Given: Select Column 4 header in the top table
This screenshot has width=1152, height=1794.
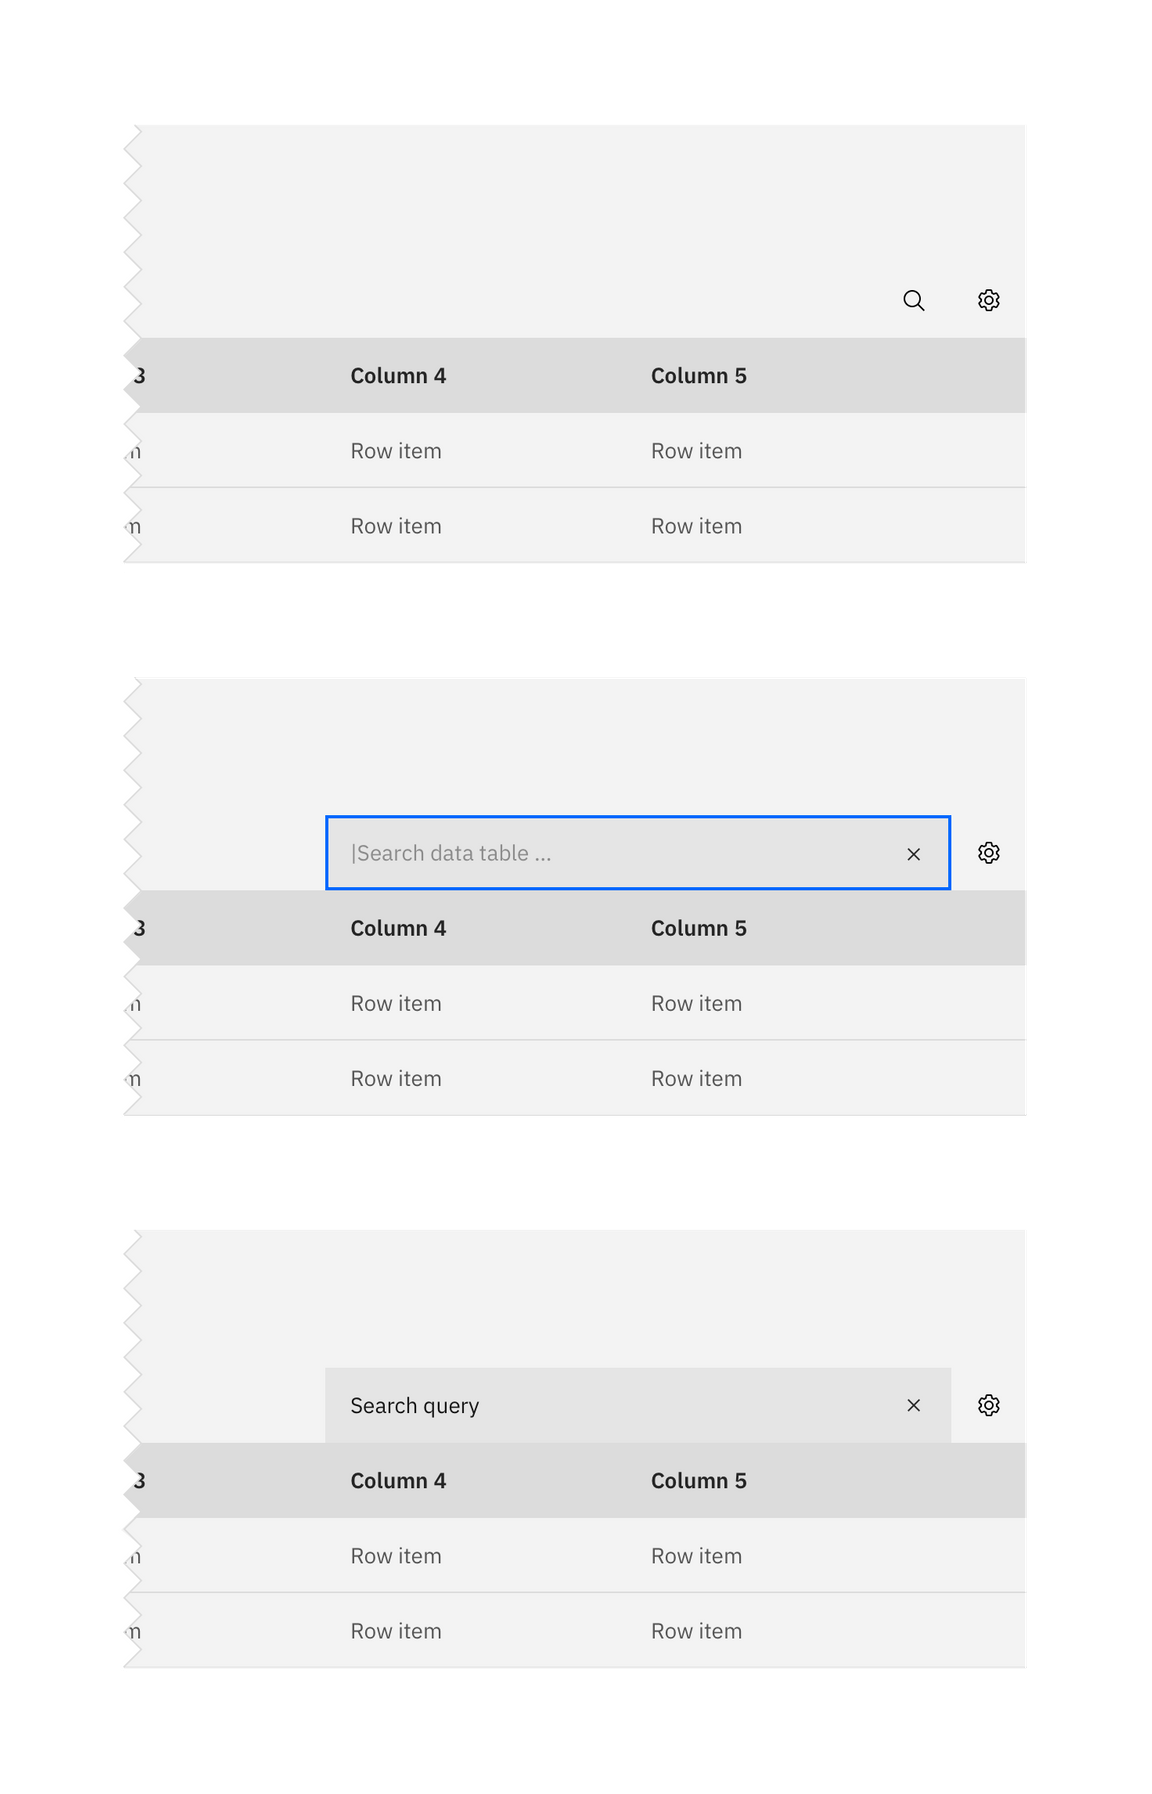Looking at the screenshot, I should [398, 376].
